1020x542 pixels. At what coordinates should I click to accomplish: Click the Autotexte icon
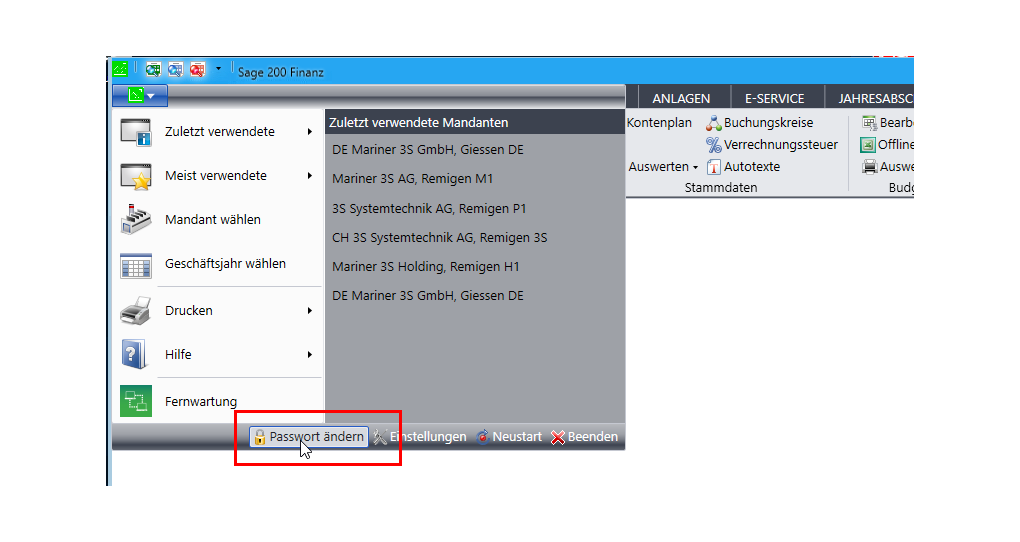(x=714, y=167)
